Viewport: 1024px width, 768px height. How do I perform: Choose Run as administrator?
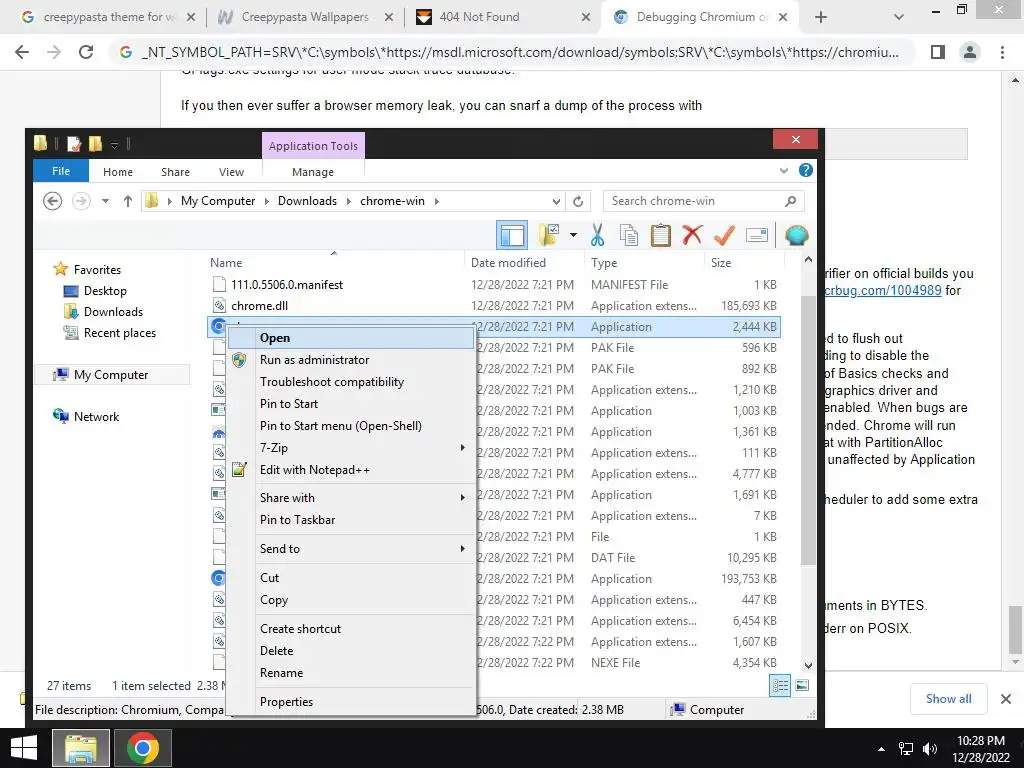[x=351, y=360]
